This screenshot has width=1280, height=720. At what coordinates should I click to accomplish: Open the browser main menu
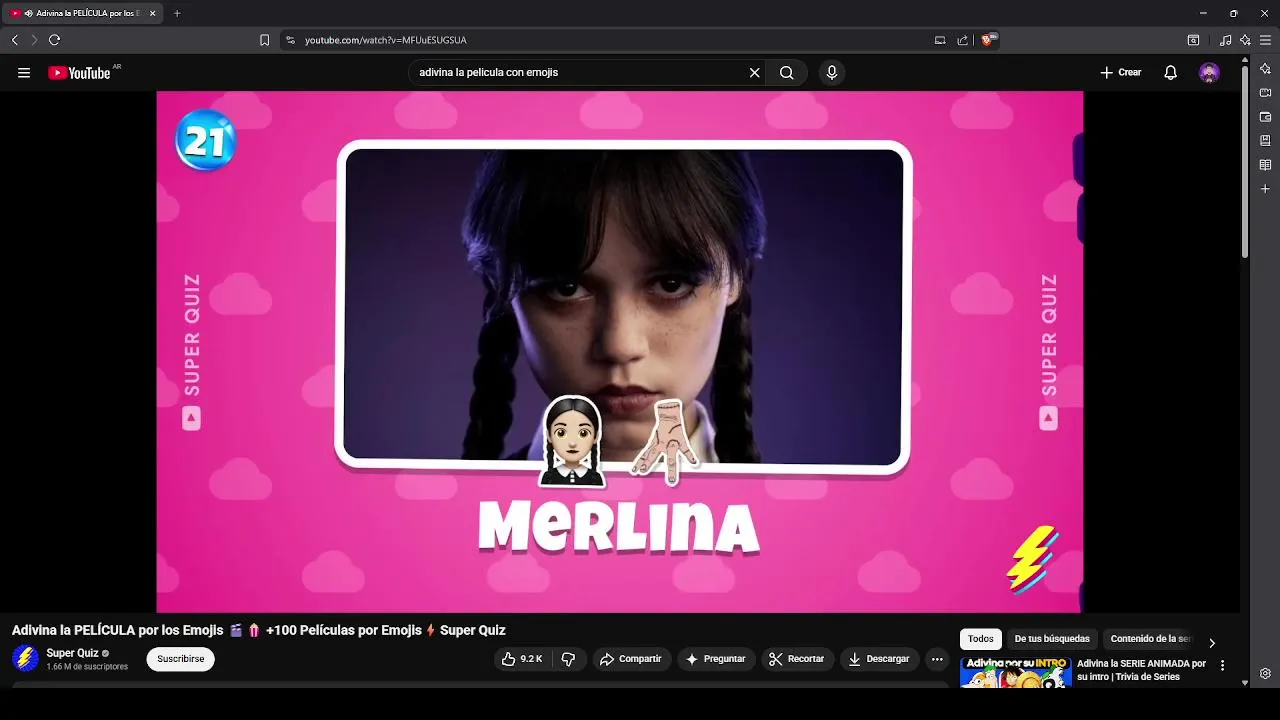(x=1265, y=40)
